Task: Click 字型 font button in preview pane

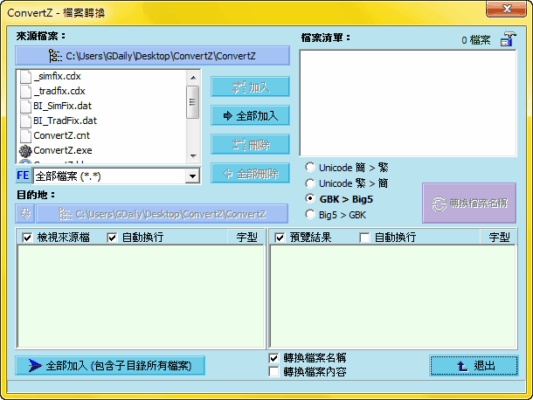Action: (499, 237)
